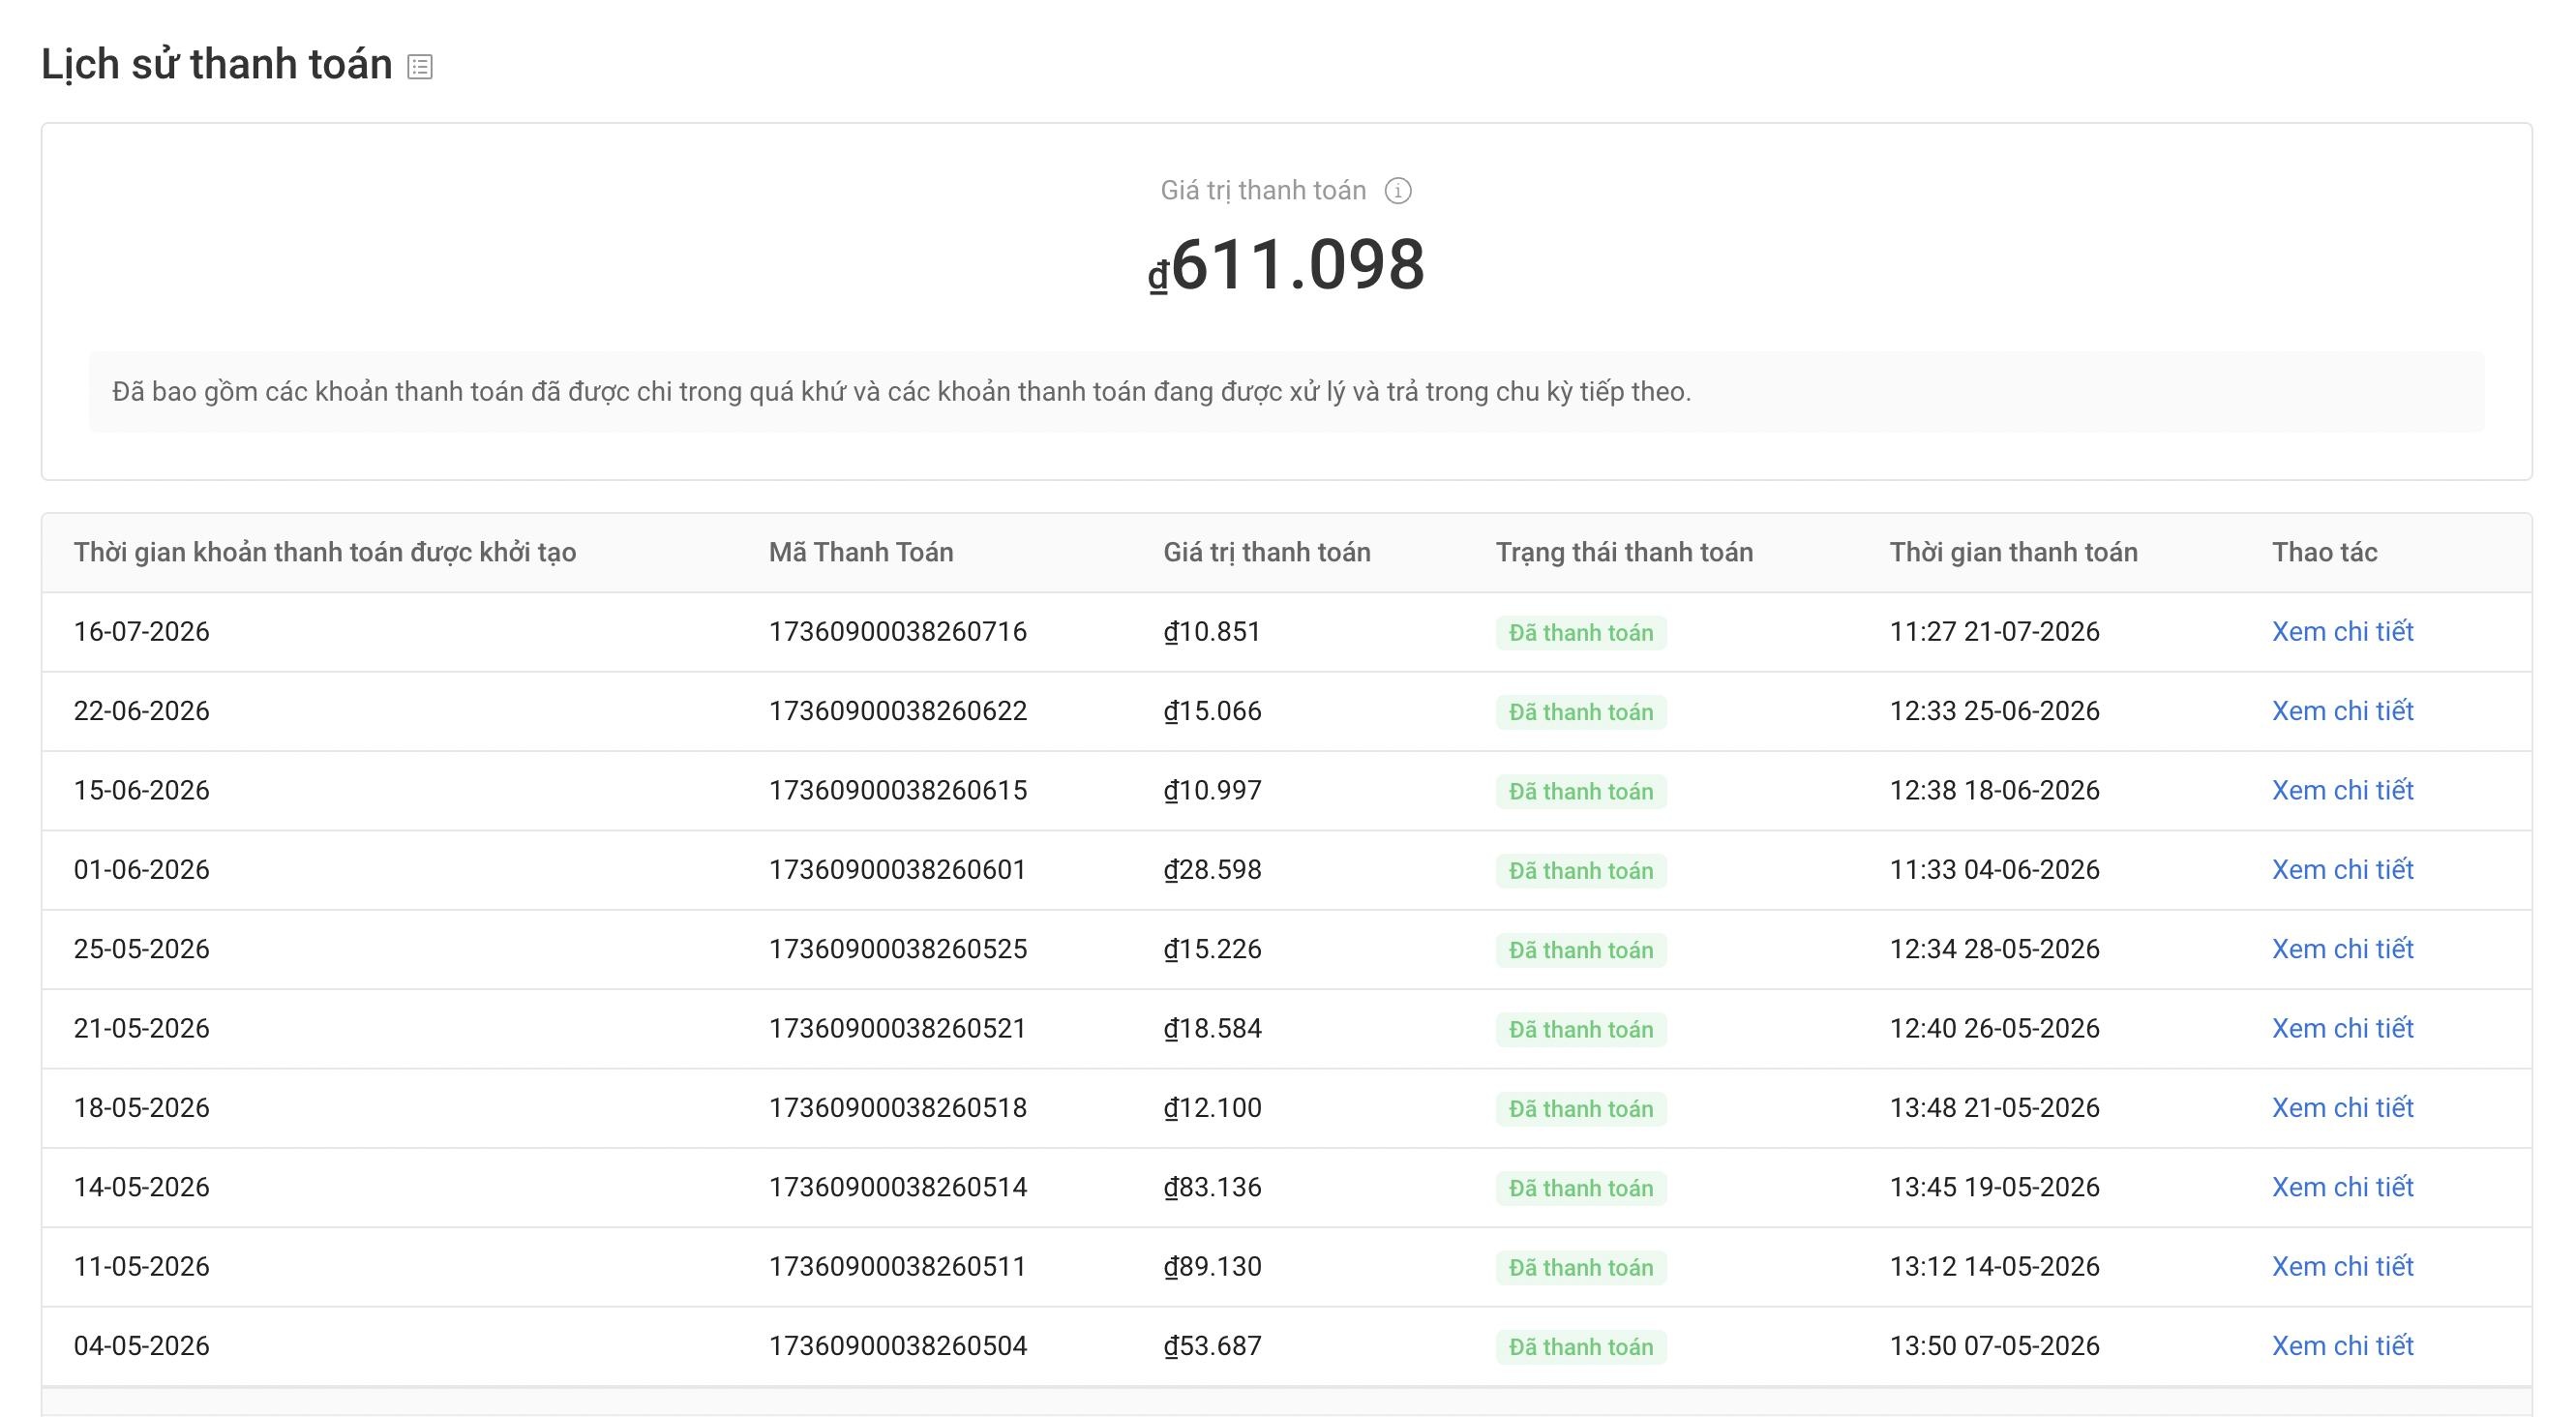The image size is (2576, 1417).
Task: Select payment code 17360900038260504
Action: tap(897, 1346)
